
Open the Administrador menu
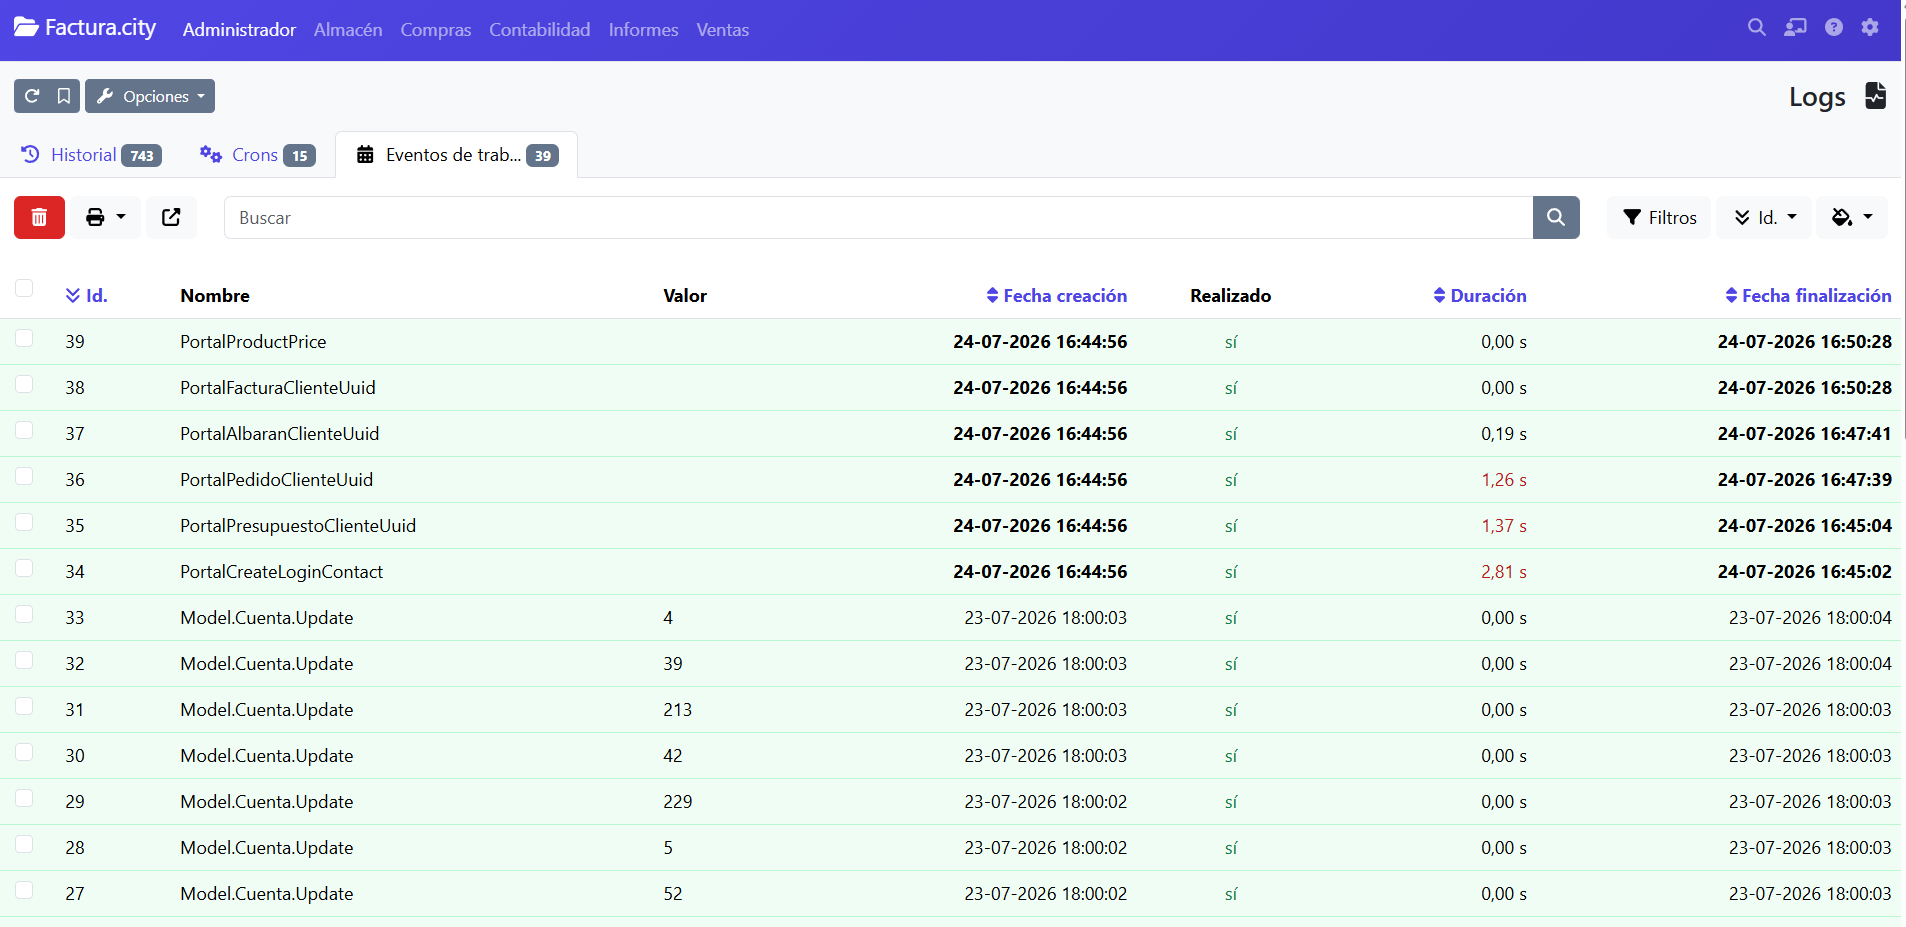coord(239,30)
